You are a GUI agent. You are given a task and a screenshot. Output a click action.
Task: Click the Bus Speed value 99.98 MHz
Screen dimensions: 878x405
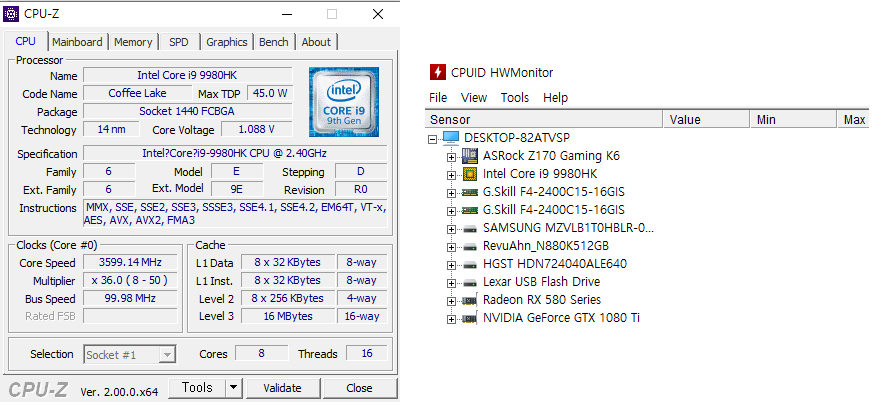tap(130, 298)
